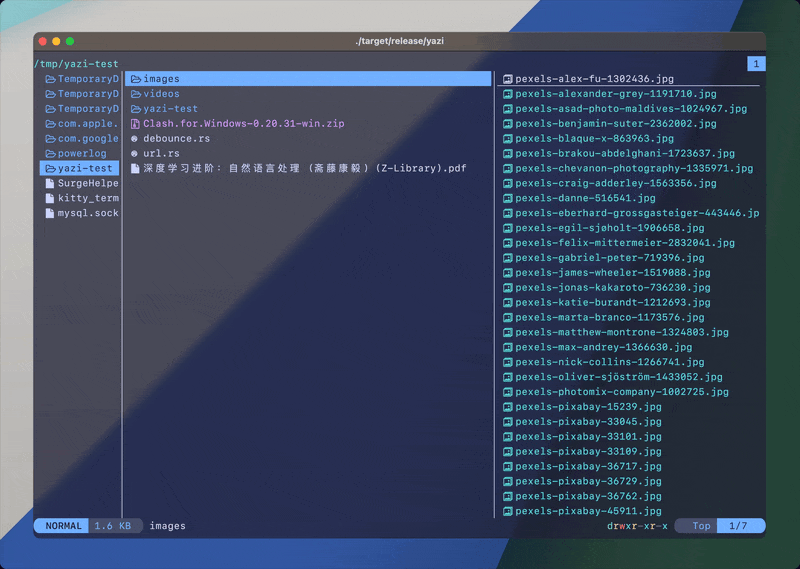Click the NORMAL mode indicator
This screenshot has height=569, width=800.
pyautogui.click(x=63, y=526)
